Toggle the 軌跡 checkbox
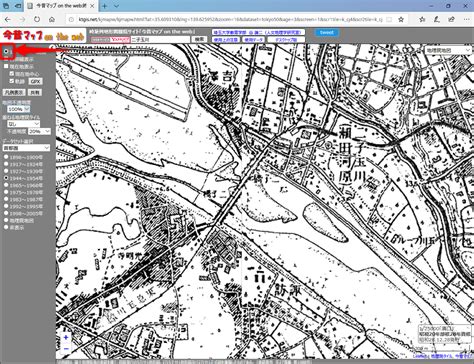474x364 pixels. point(12,81)
